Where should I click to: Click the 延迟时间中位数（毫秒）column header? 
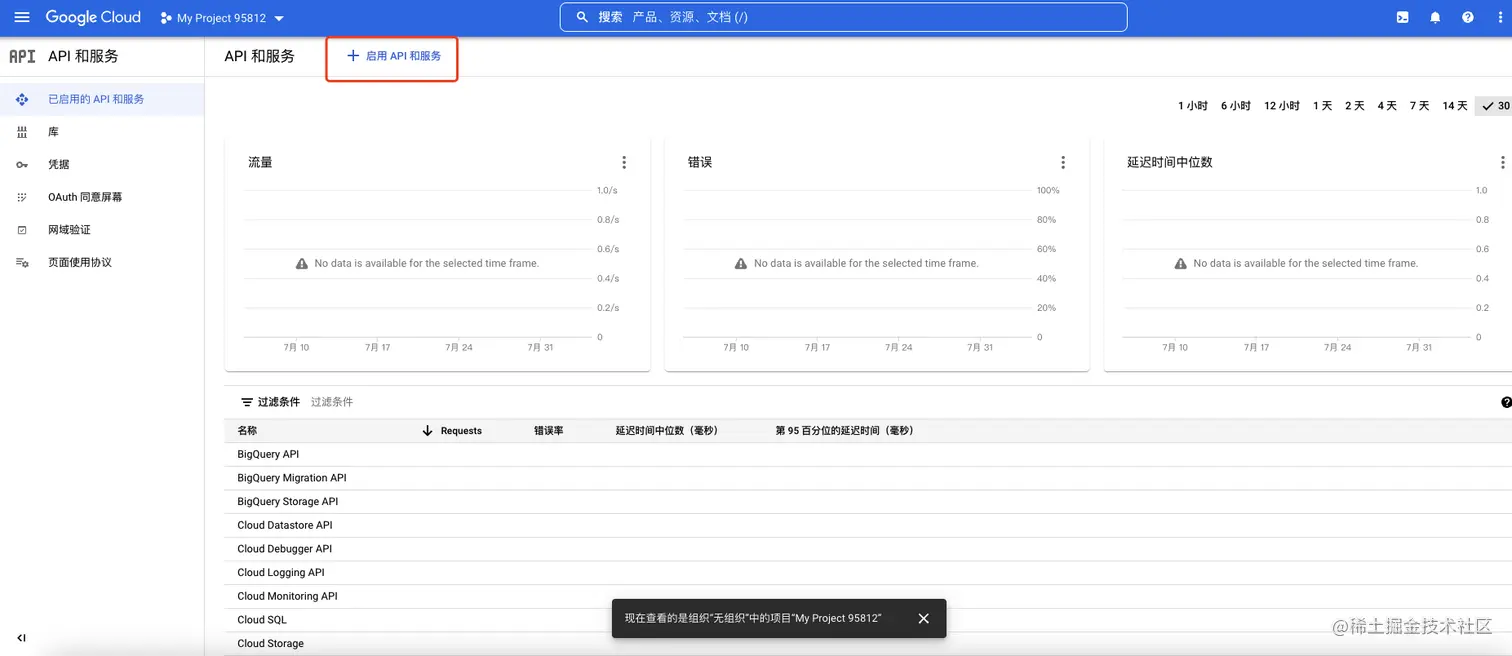(667, 431)
